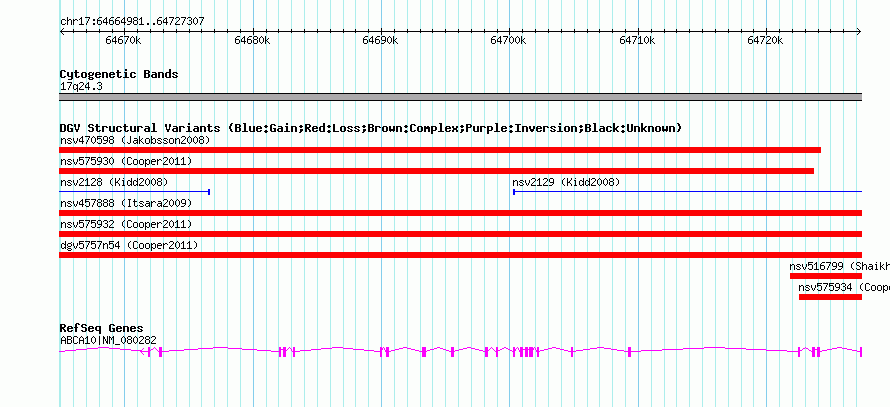
Task: Click the chr17:64664981..64727307 coordinate label
Action: (x=132, y=22)
